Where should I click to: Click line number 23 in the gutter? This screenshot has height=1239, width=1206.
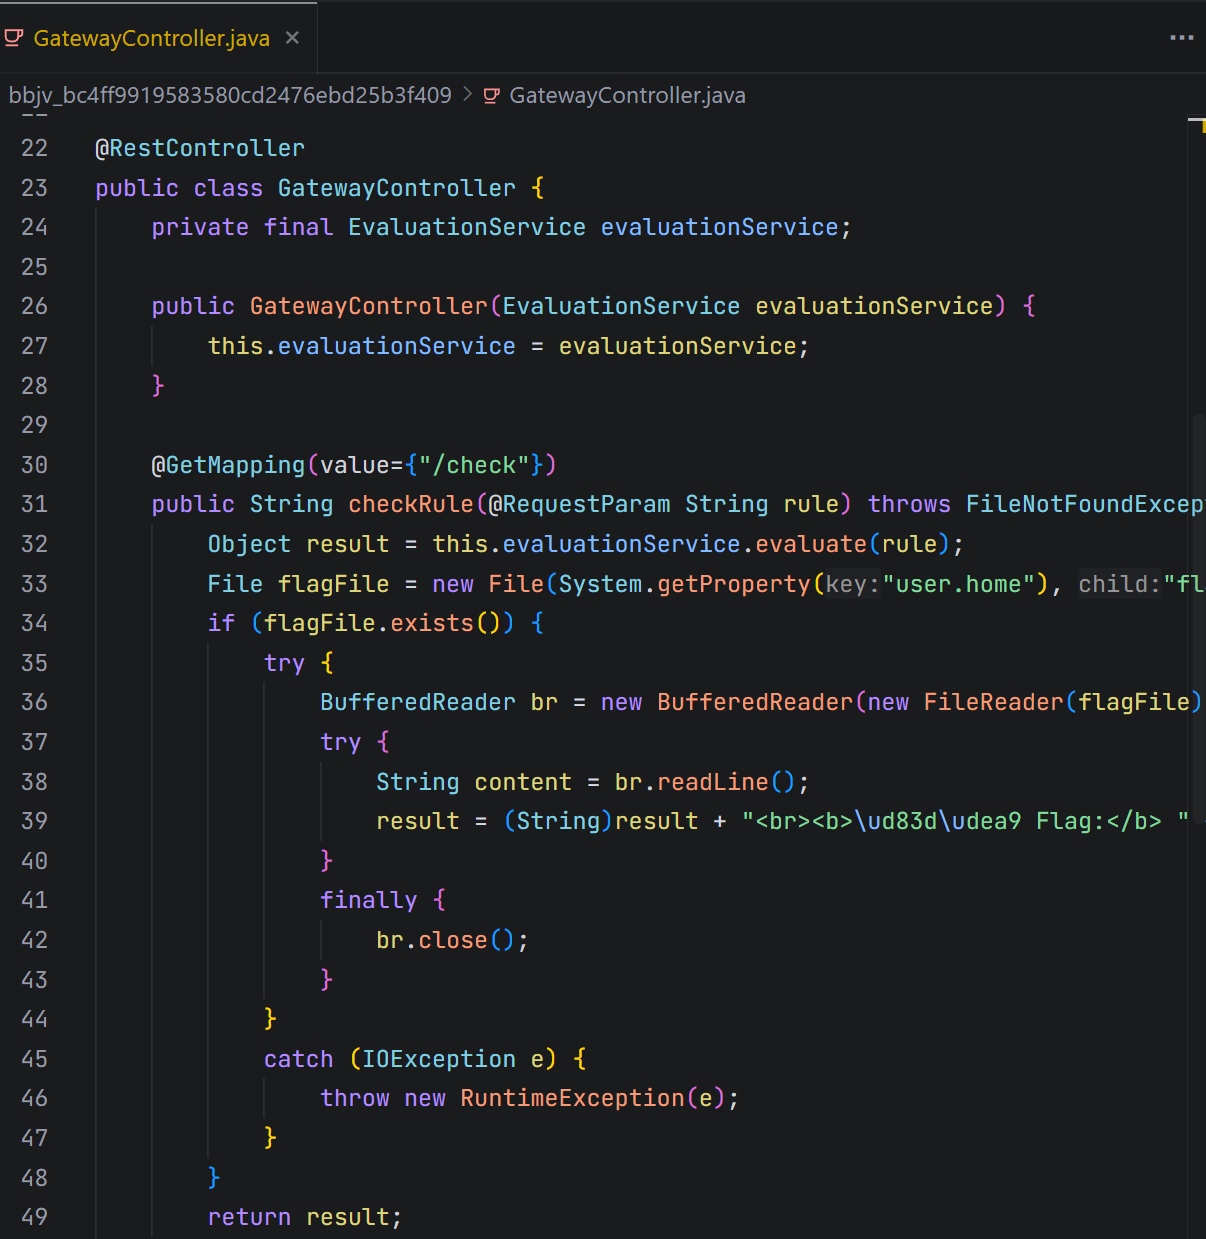click(x=34, y=188)
